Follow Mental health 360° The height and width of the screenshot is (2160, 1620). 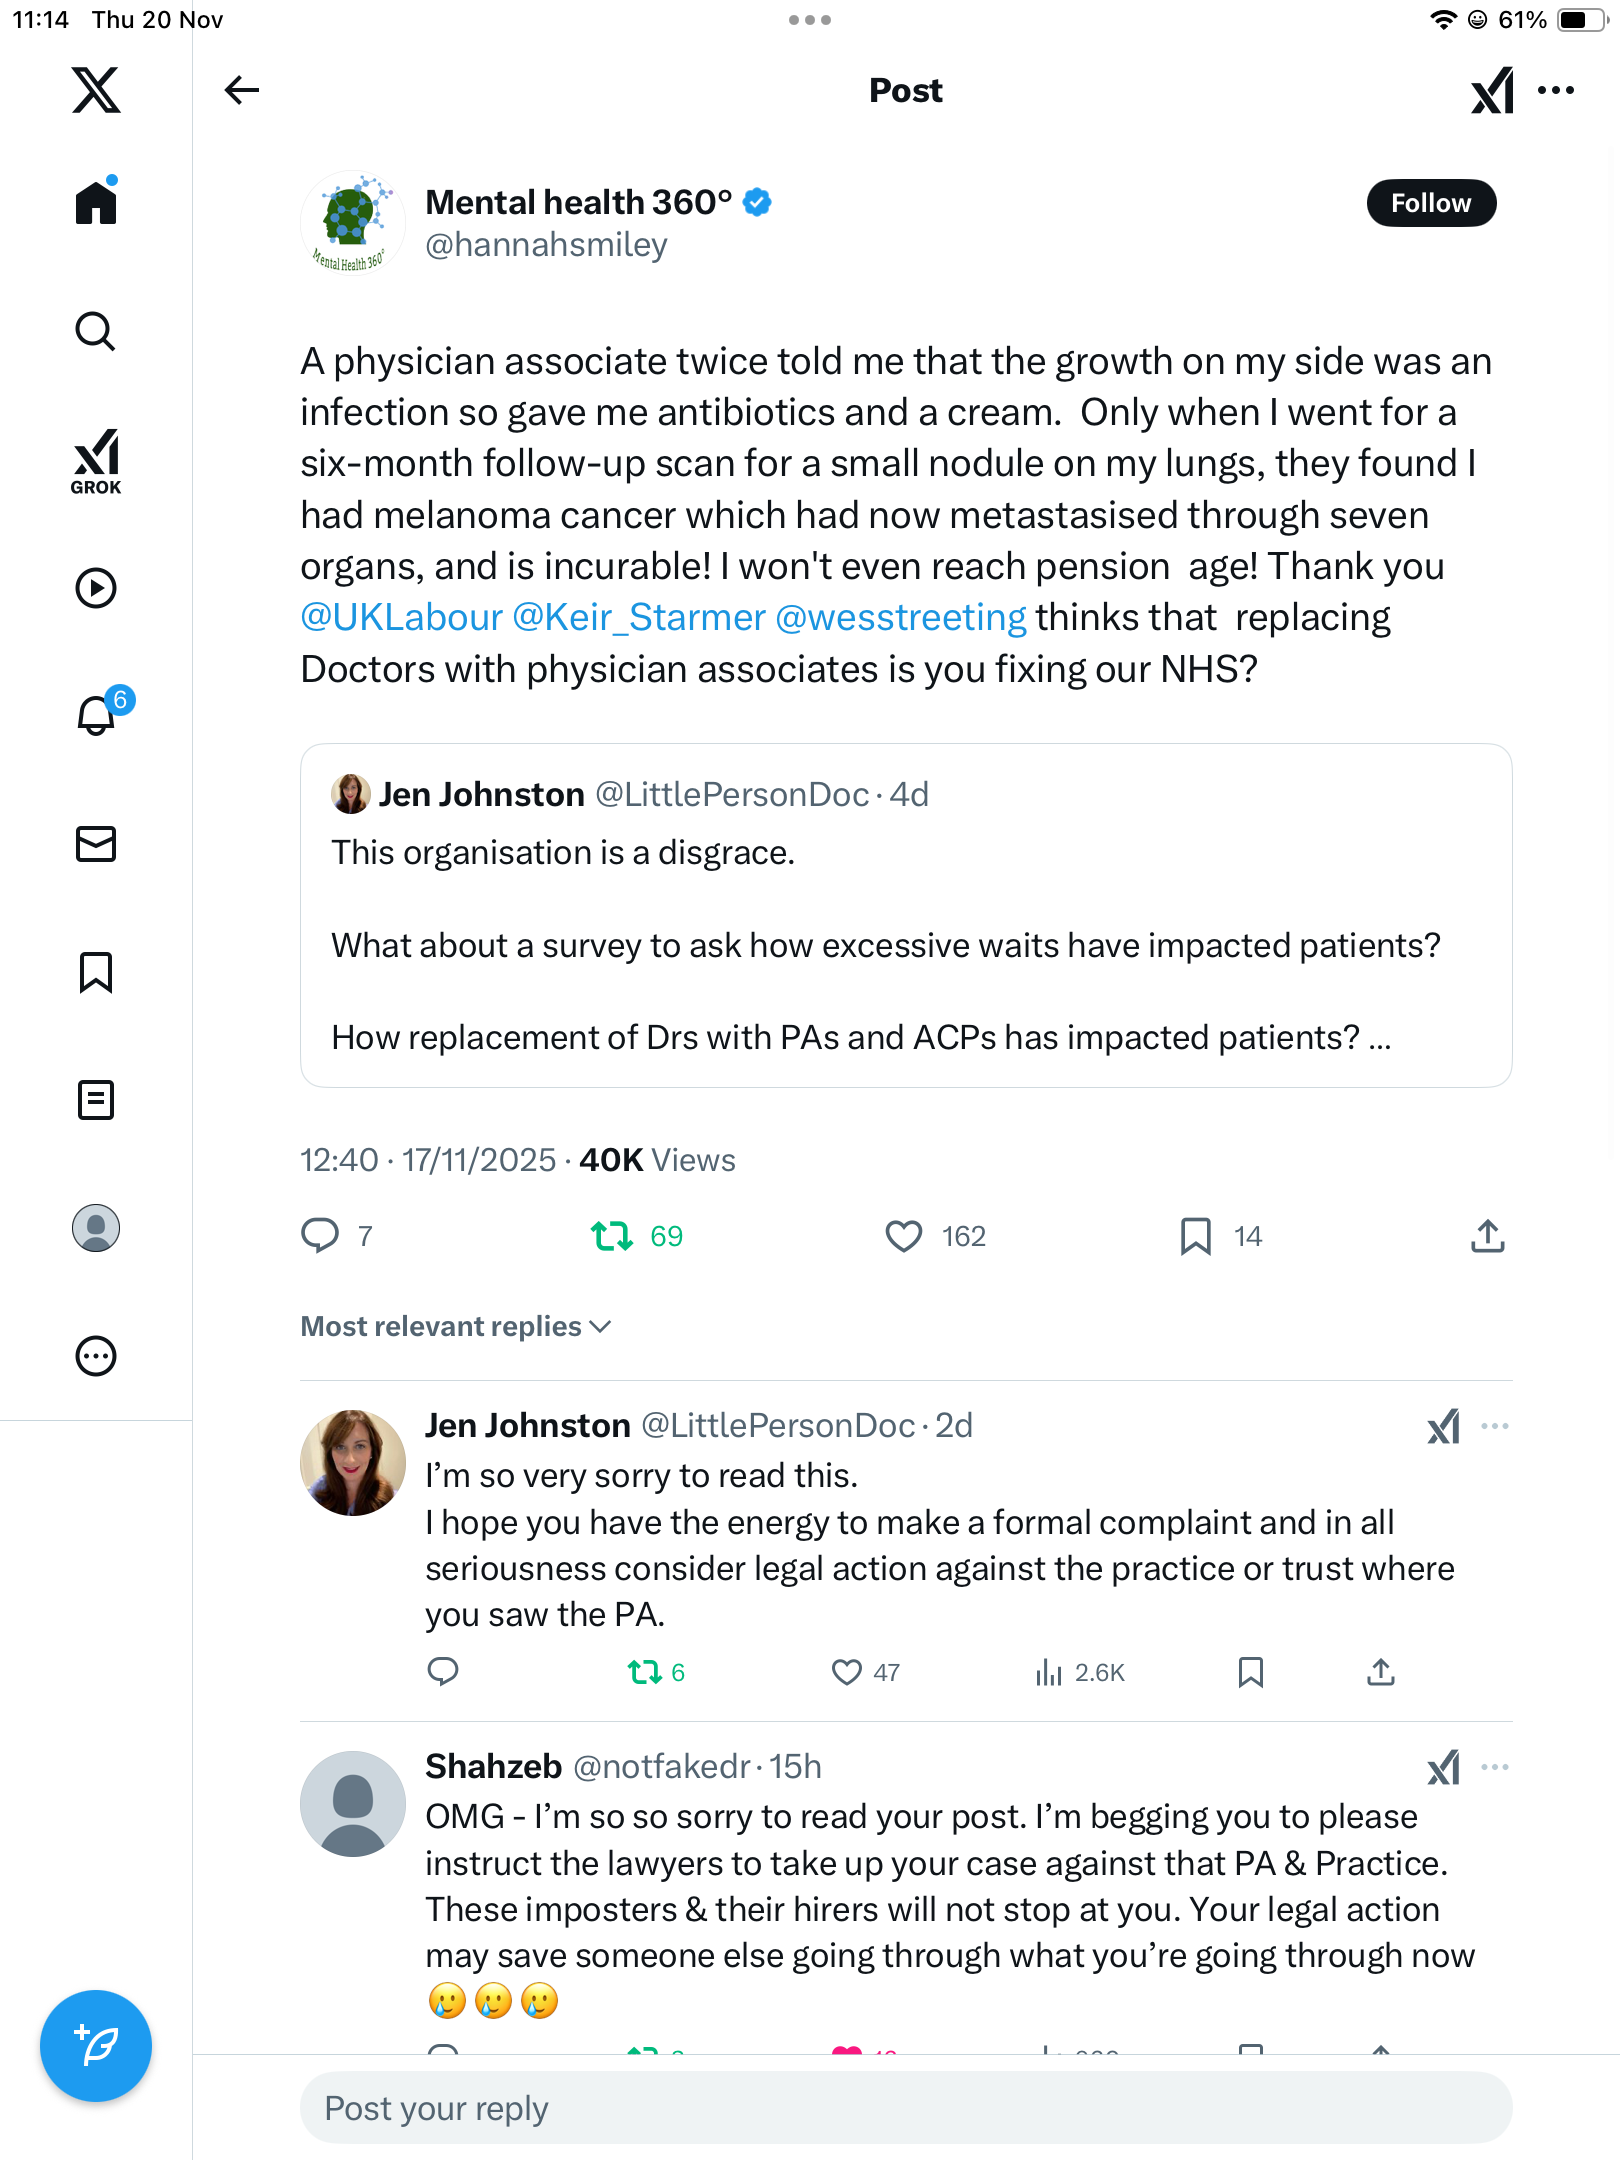click(1430, 203)
